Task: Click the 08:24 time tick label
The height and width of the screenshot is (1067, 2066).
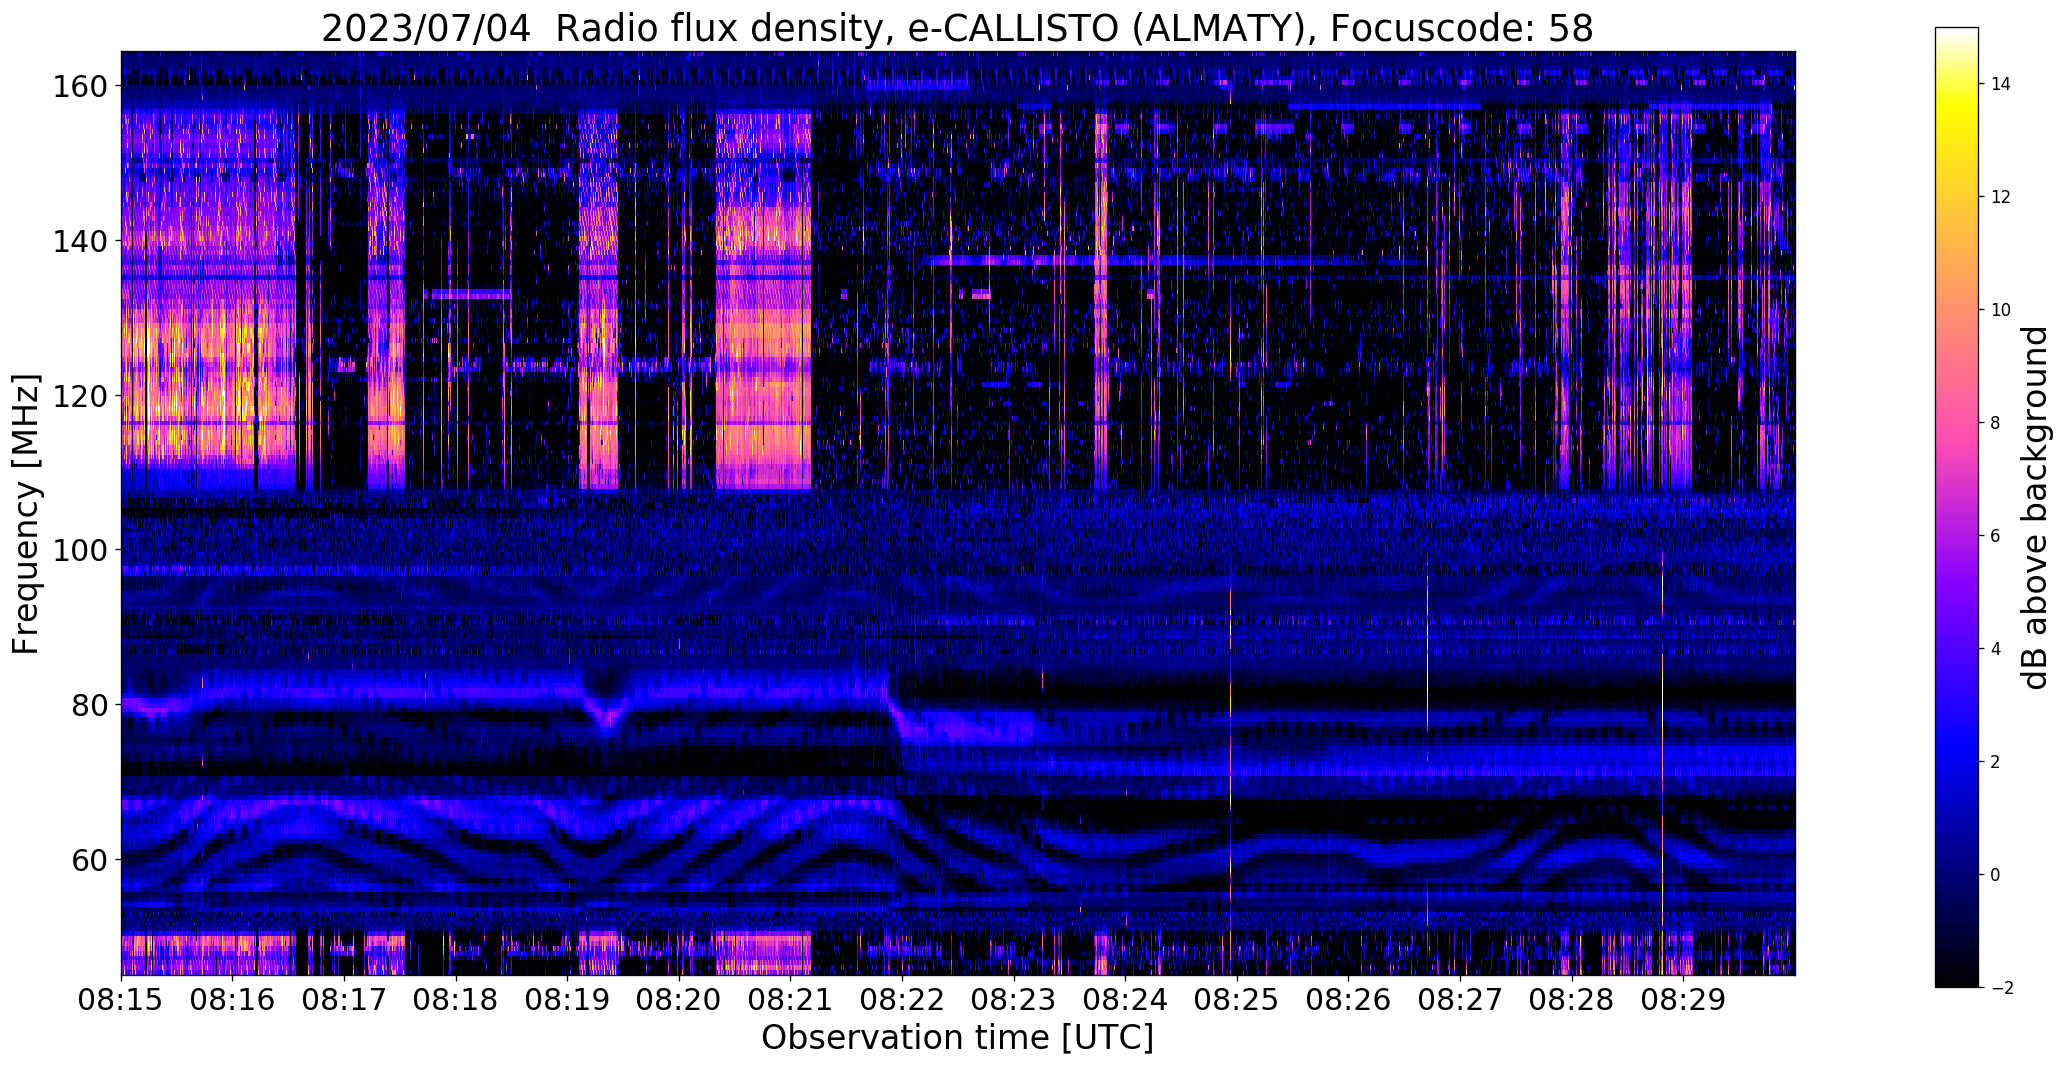Action: [1126, 1001]
